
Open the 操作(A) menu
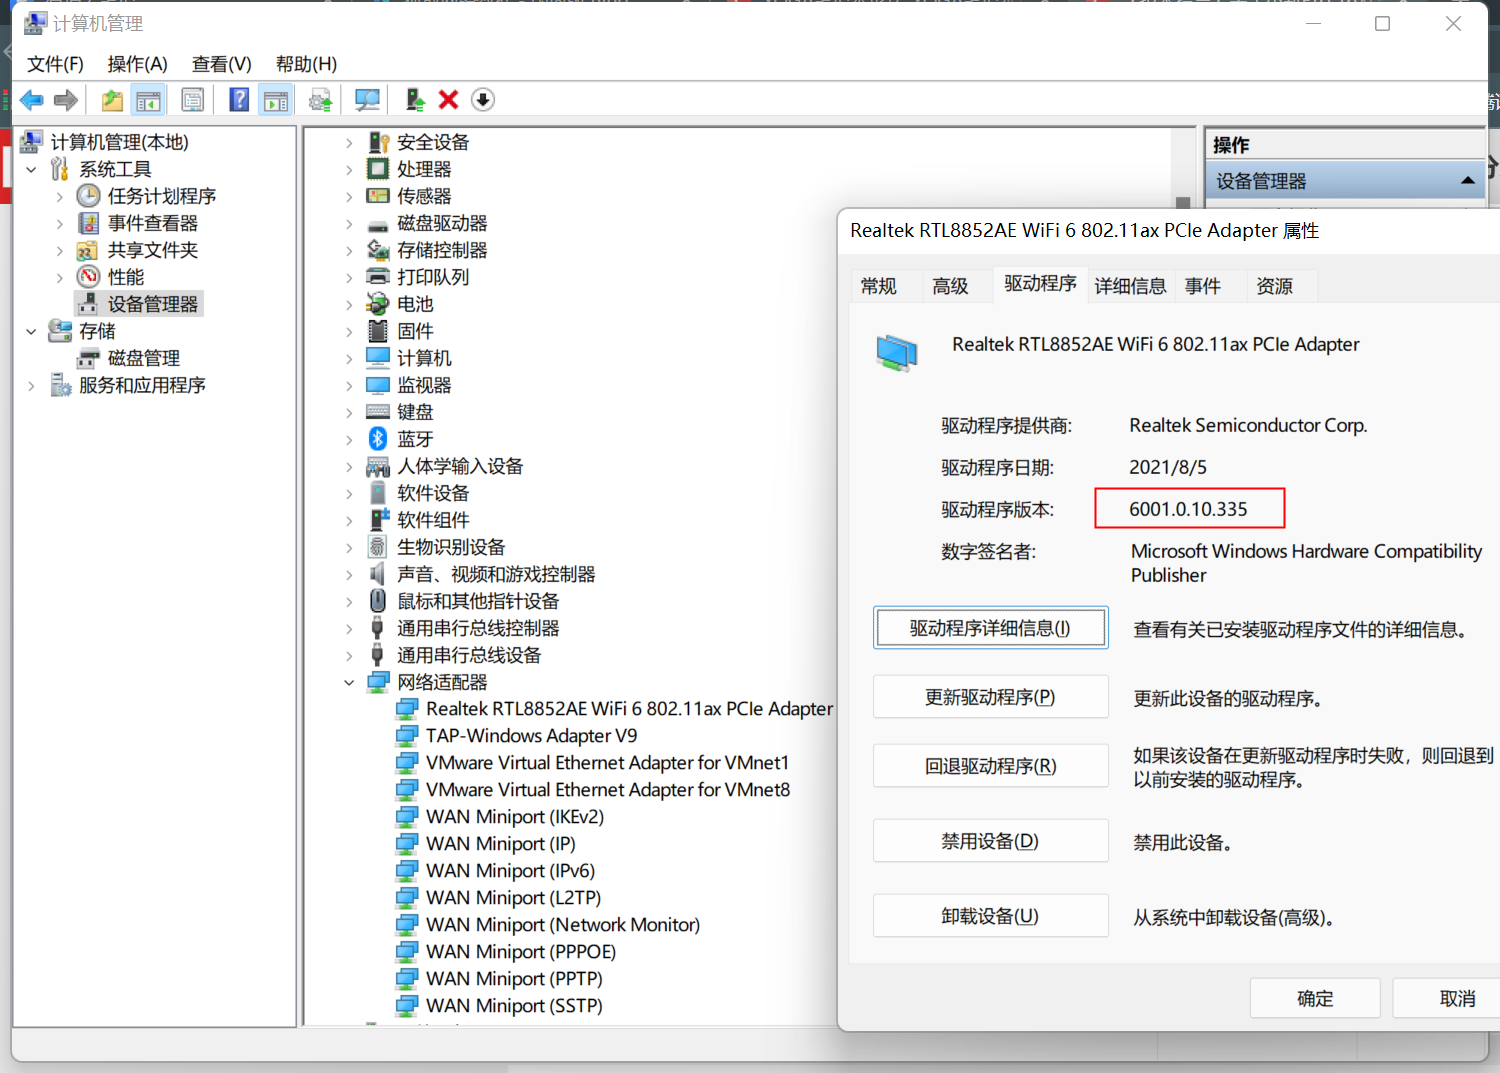(138, 64)
